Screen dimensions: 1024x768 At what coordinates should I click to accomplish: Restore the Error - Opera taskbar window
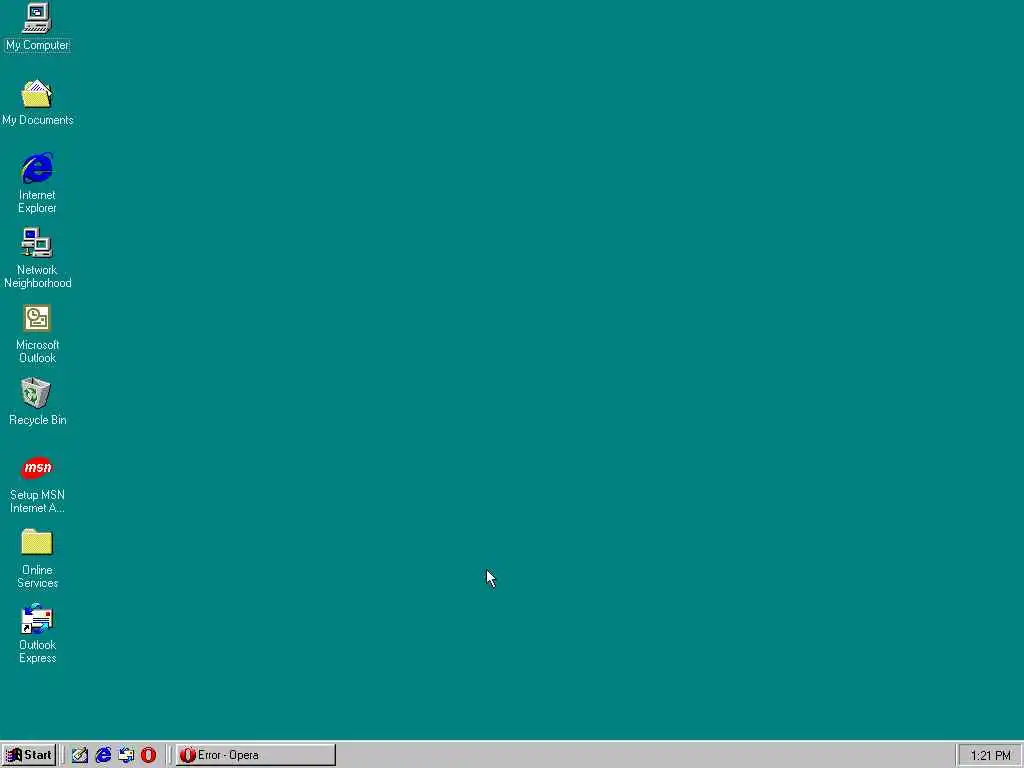(255, 755)
